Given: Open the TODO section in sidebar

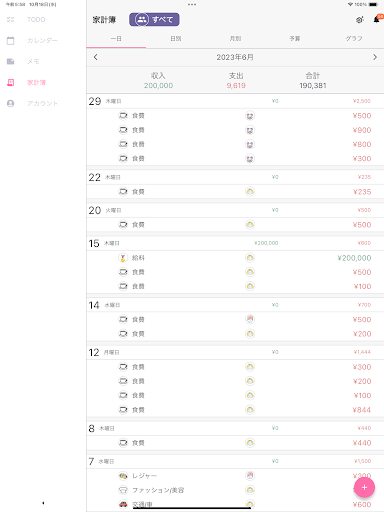Looking at the screenshot, I should pos(36,19).
